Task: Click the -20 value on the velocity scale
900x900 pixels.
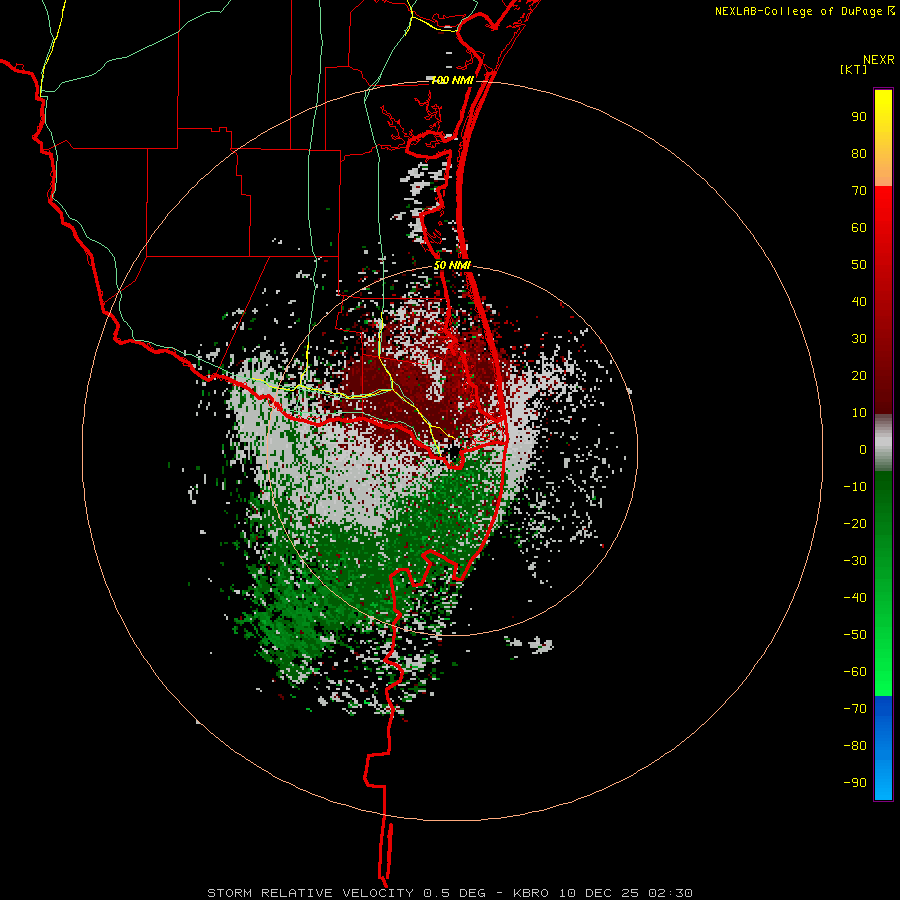Action: (855, 523)
